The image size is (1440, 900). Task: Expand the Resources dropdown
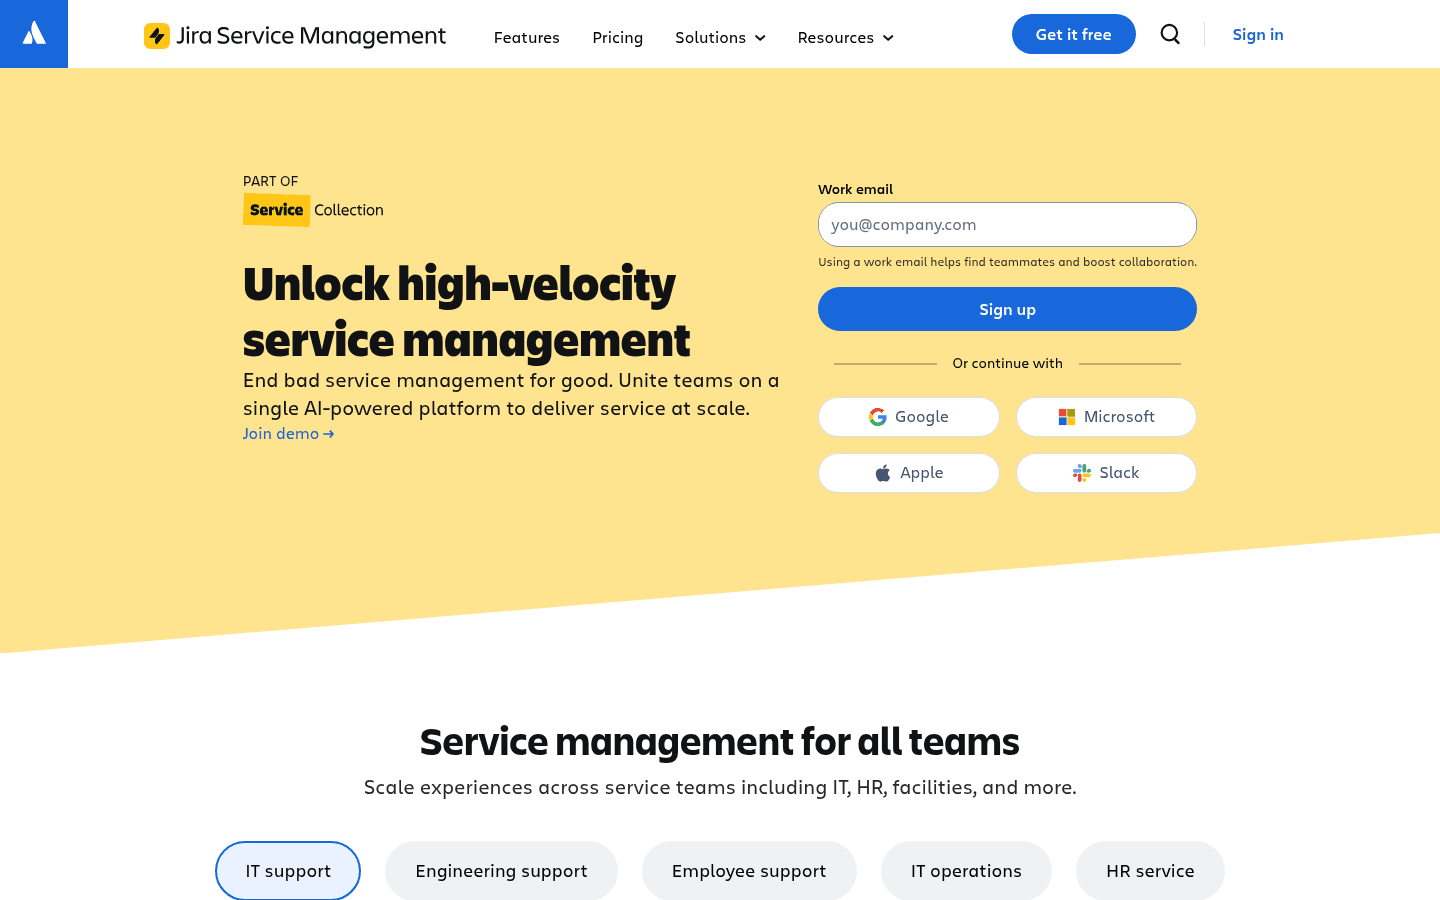846,37
